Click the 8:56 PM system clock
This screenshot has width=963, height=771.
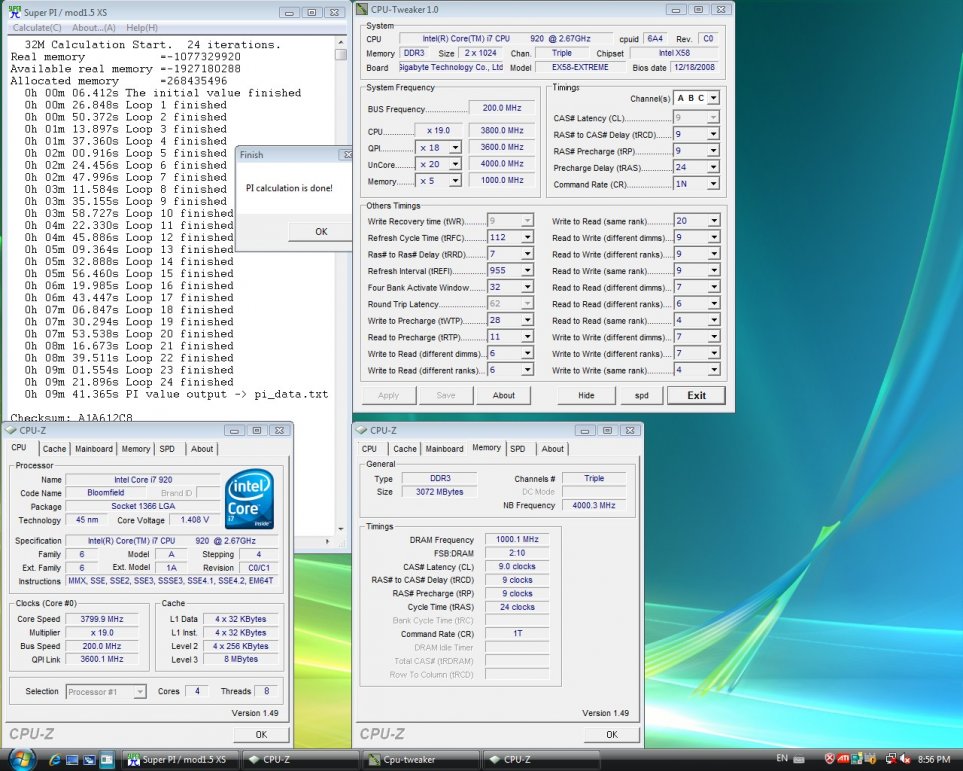click(934, 760)
